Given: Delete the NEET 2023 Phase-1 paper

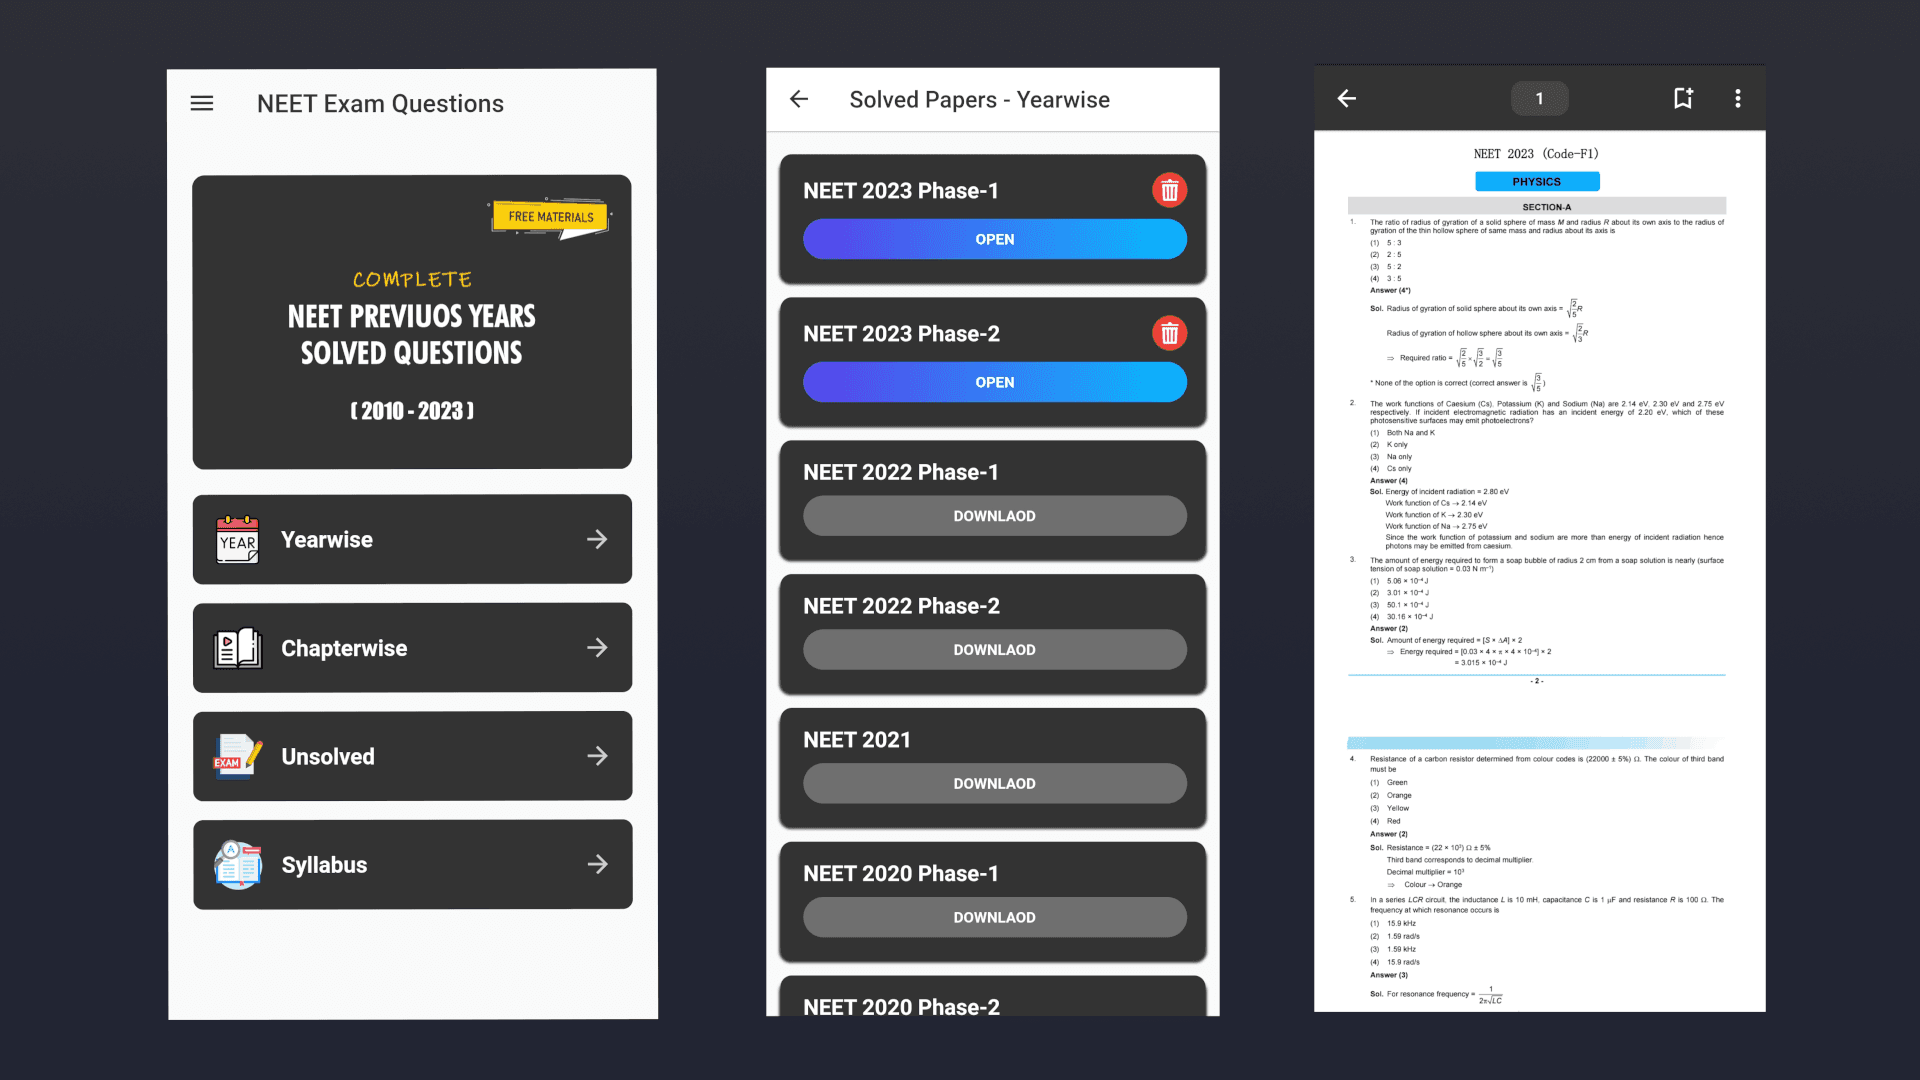Looking at the screenshot, I should 1169,189.
